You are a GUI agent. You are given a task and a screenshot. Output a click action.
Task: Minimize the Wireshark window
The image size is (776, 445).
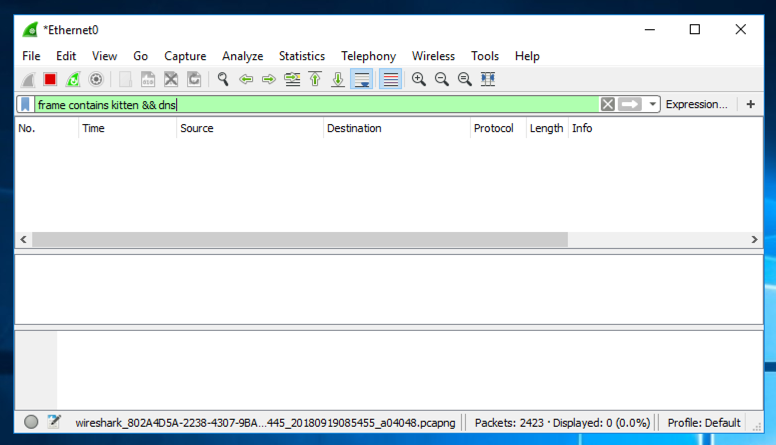(650, 30)
